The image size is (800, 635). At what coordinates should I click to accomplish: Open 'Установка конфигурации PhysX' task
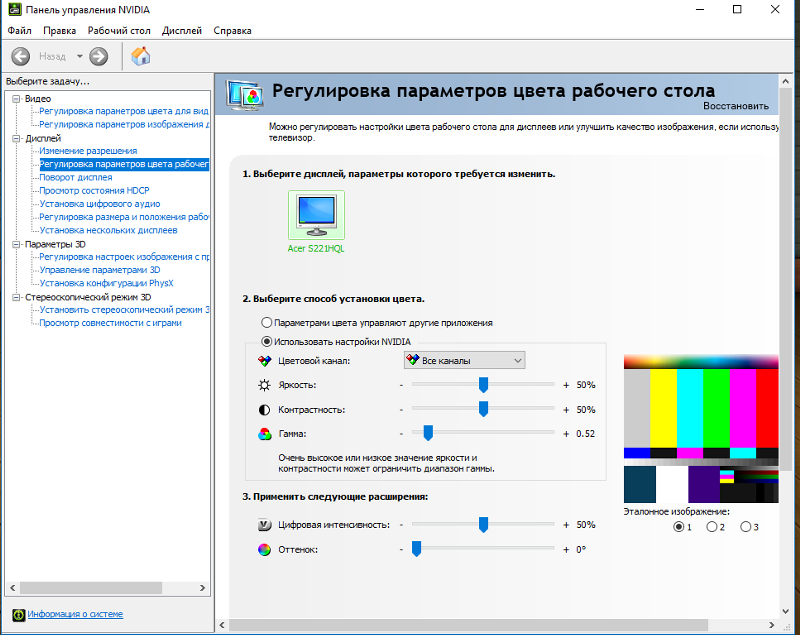pyautogui.click(x=106, y=284)
